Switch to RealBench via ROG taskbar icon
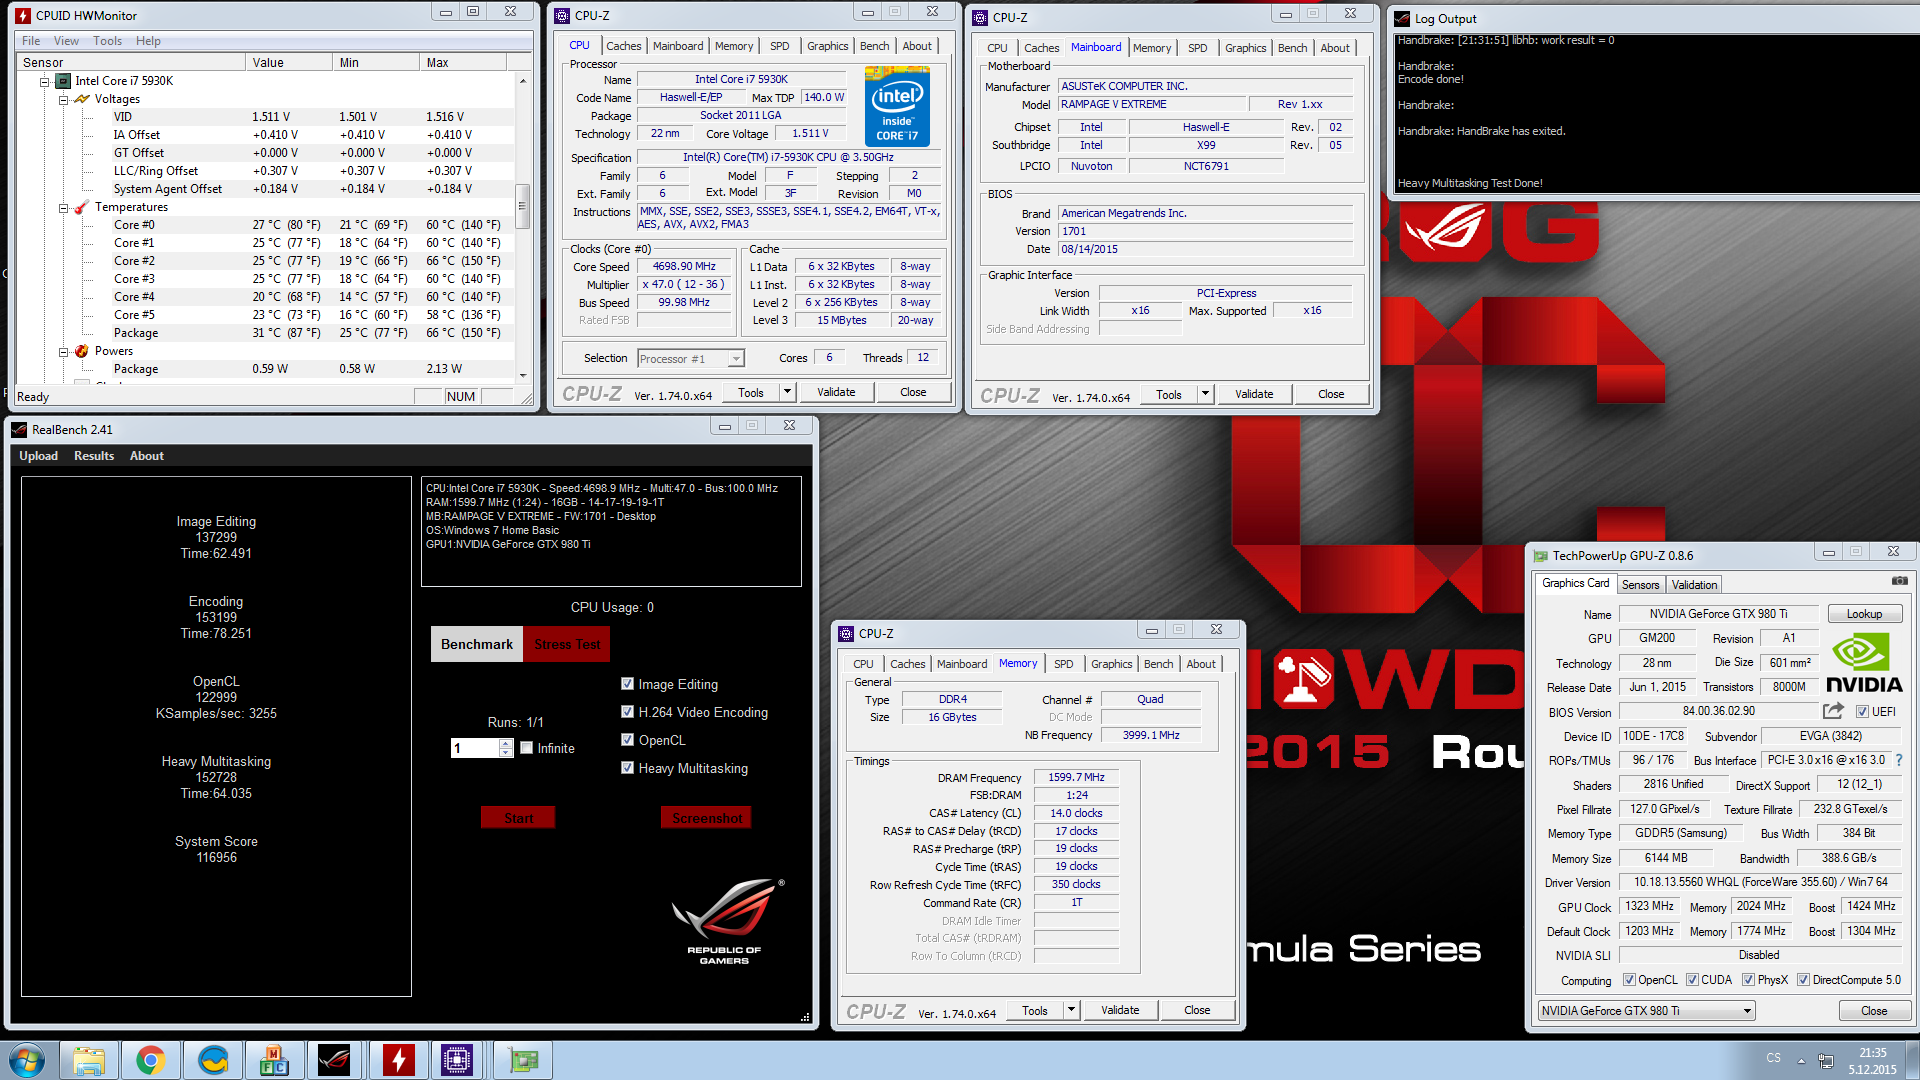 coord(335,1060)
